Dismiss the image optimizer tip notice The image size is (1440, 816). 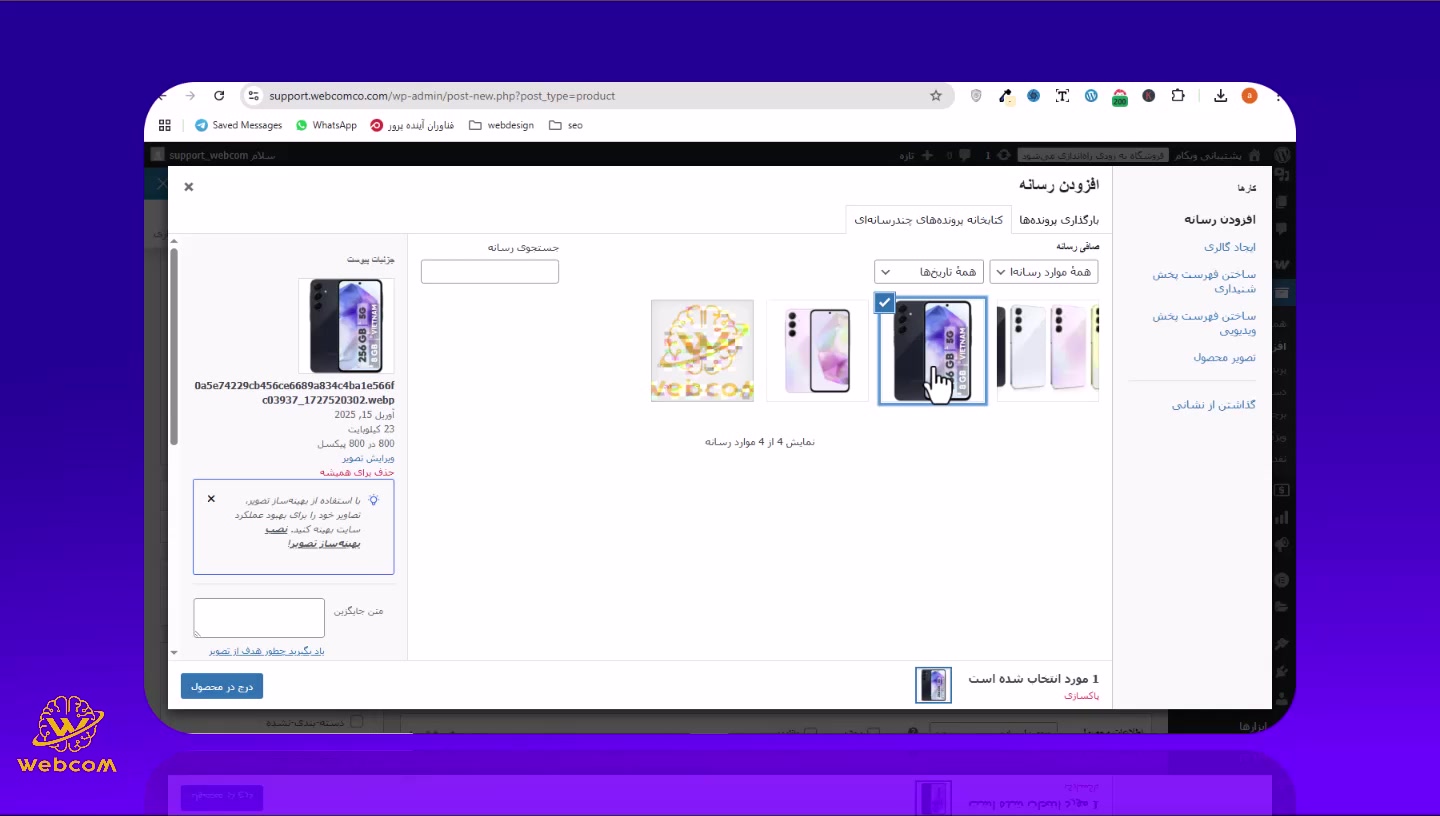click(211, 498)
